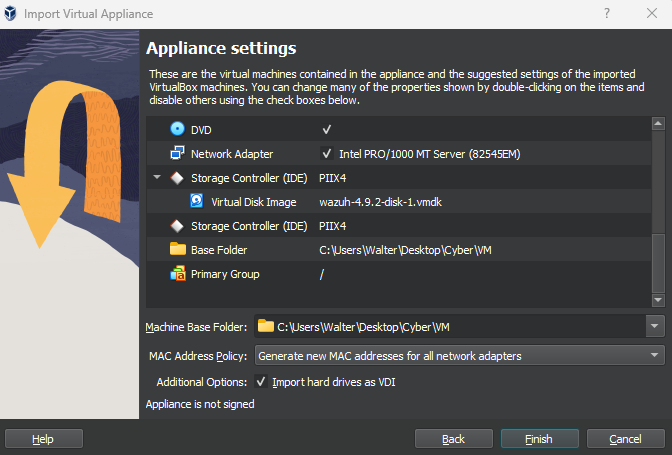Image resolution: width=672 pixels, height=455 pixels.
Task: Click the Network Adapter icon
Action: click(x=178, y=154)
